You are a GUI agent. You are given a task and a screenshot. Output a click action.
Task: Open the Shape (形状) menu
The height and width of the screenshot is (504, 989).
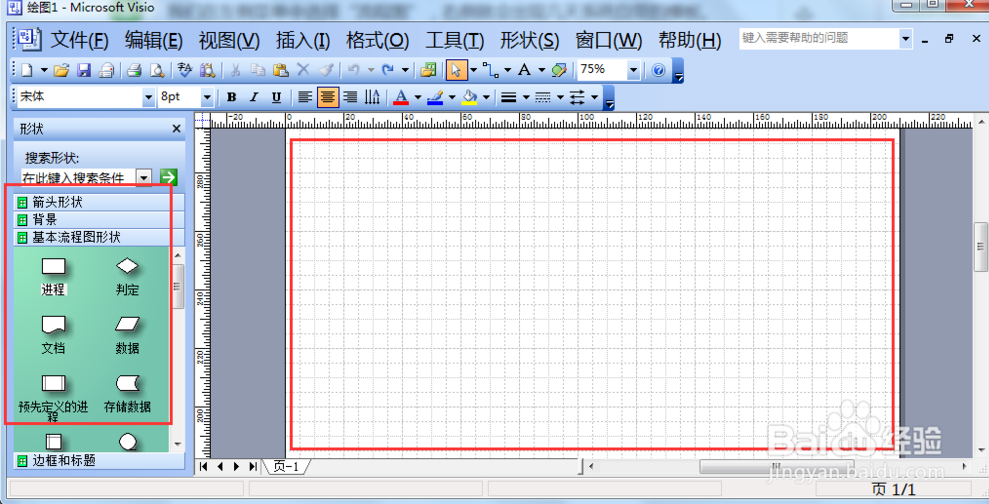pyautogui.click(x=530, y=41)
